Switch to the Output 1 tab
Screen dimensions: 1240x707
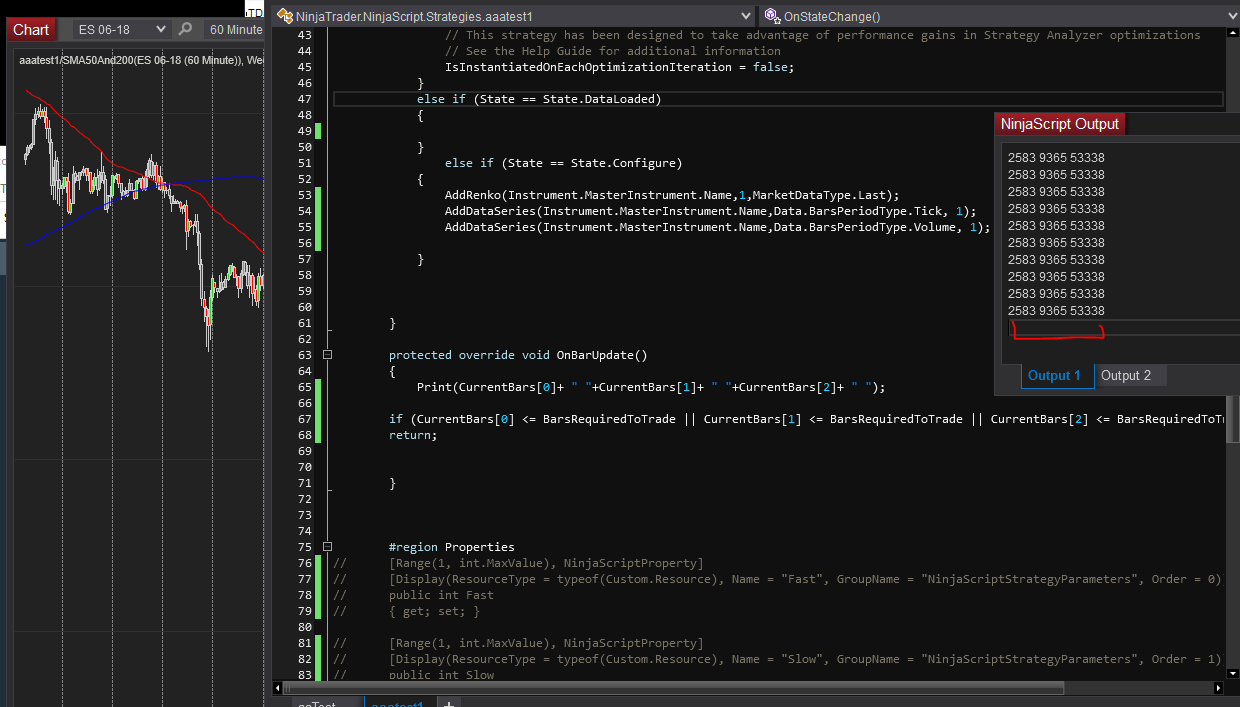click(x=1055, y=376)
